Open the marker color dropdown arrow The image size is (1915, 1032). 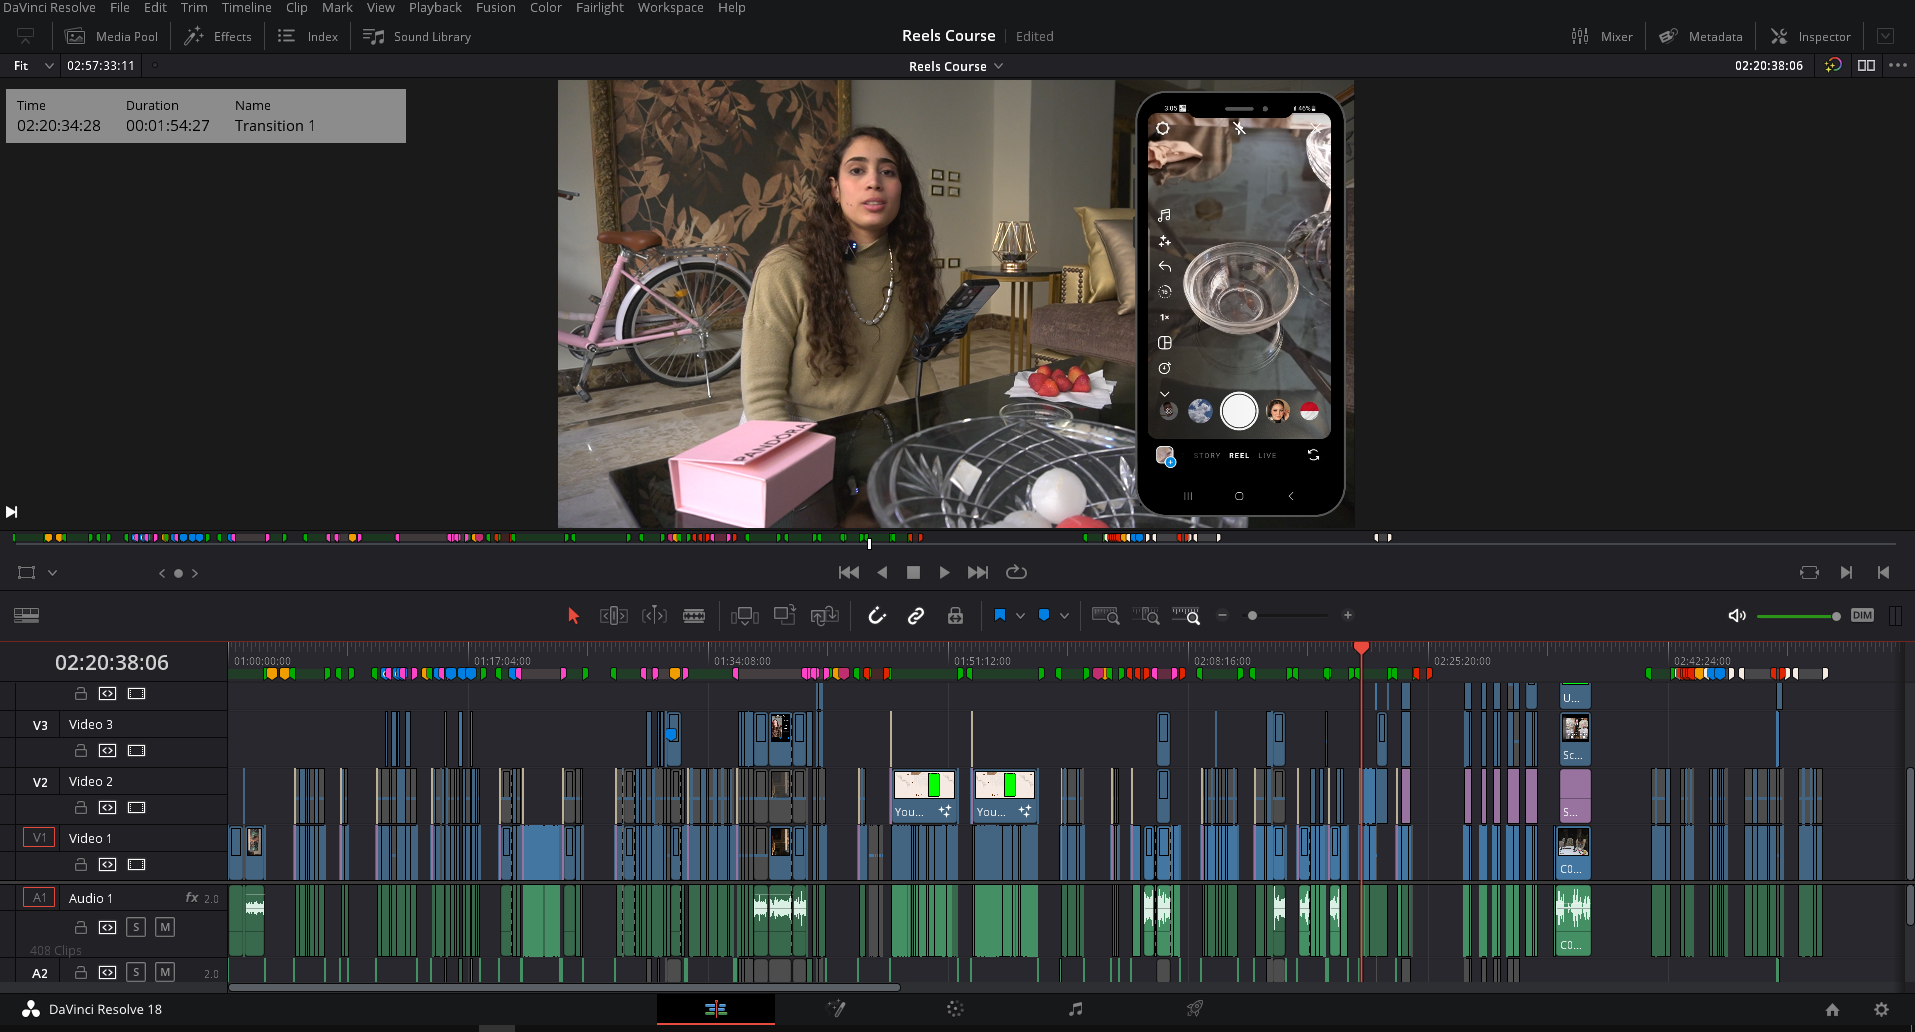click(1064, 616)
